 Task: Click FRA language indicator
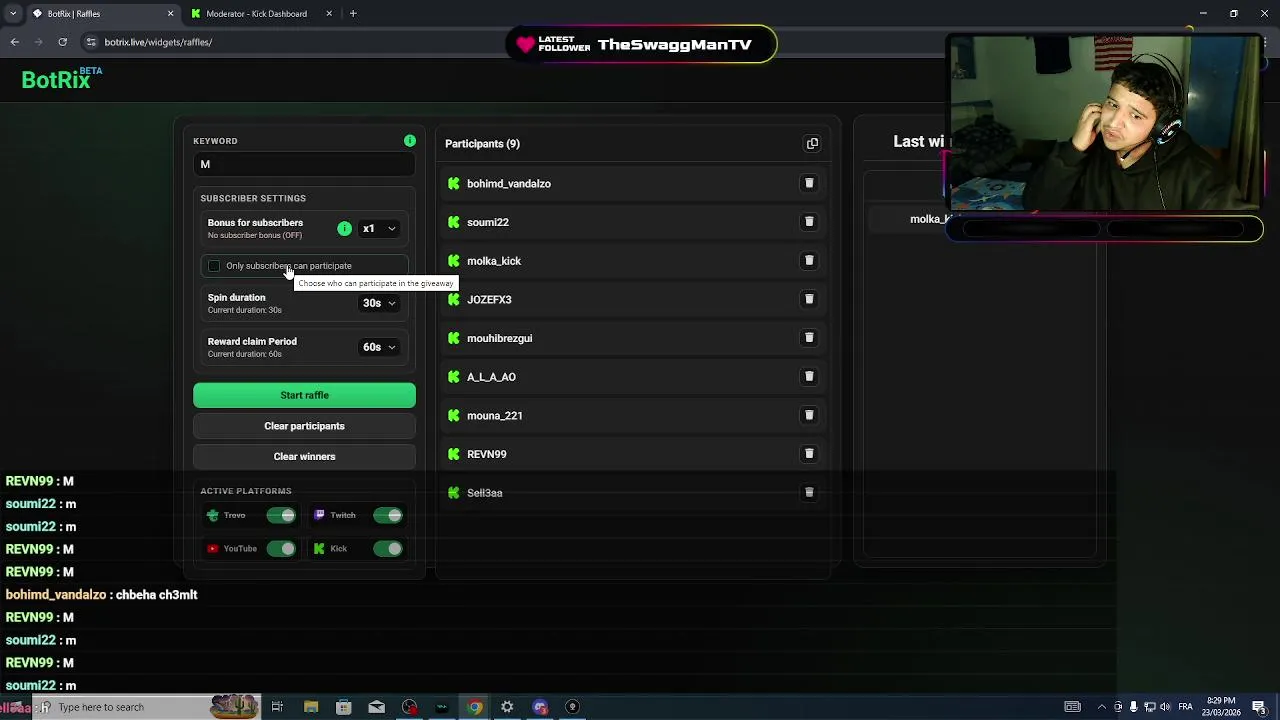click(1185, 707)
